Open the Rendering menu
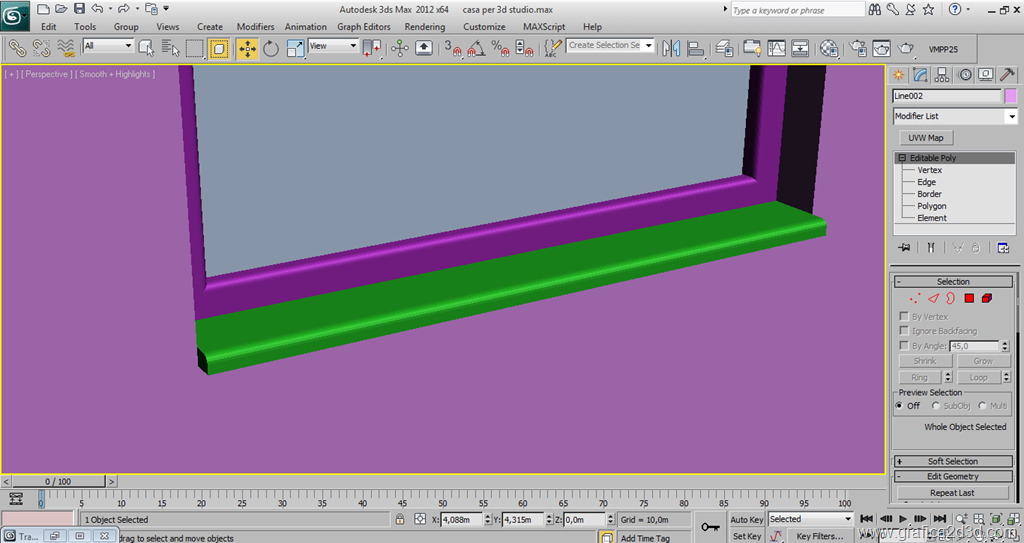Screen dimensions: 1024x543 coord(425,27)
